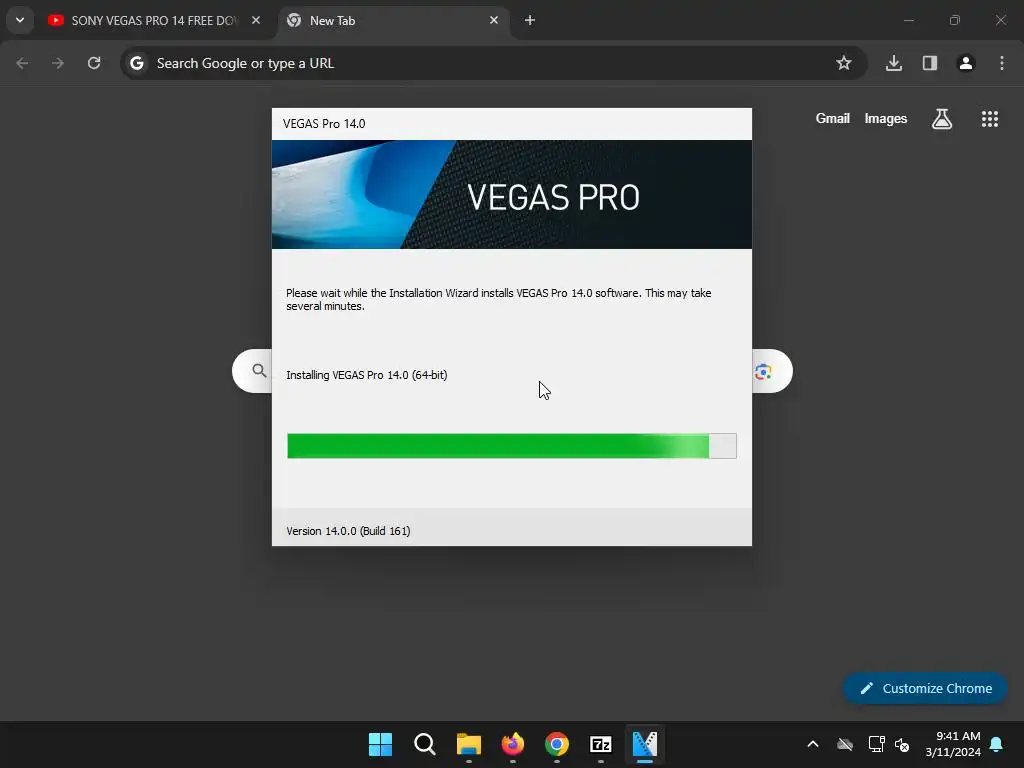Minimize the Chrome window

[908, 20]
